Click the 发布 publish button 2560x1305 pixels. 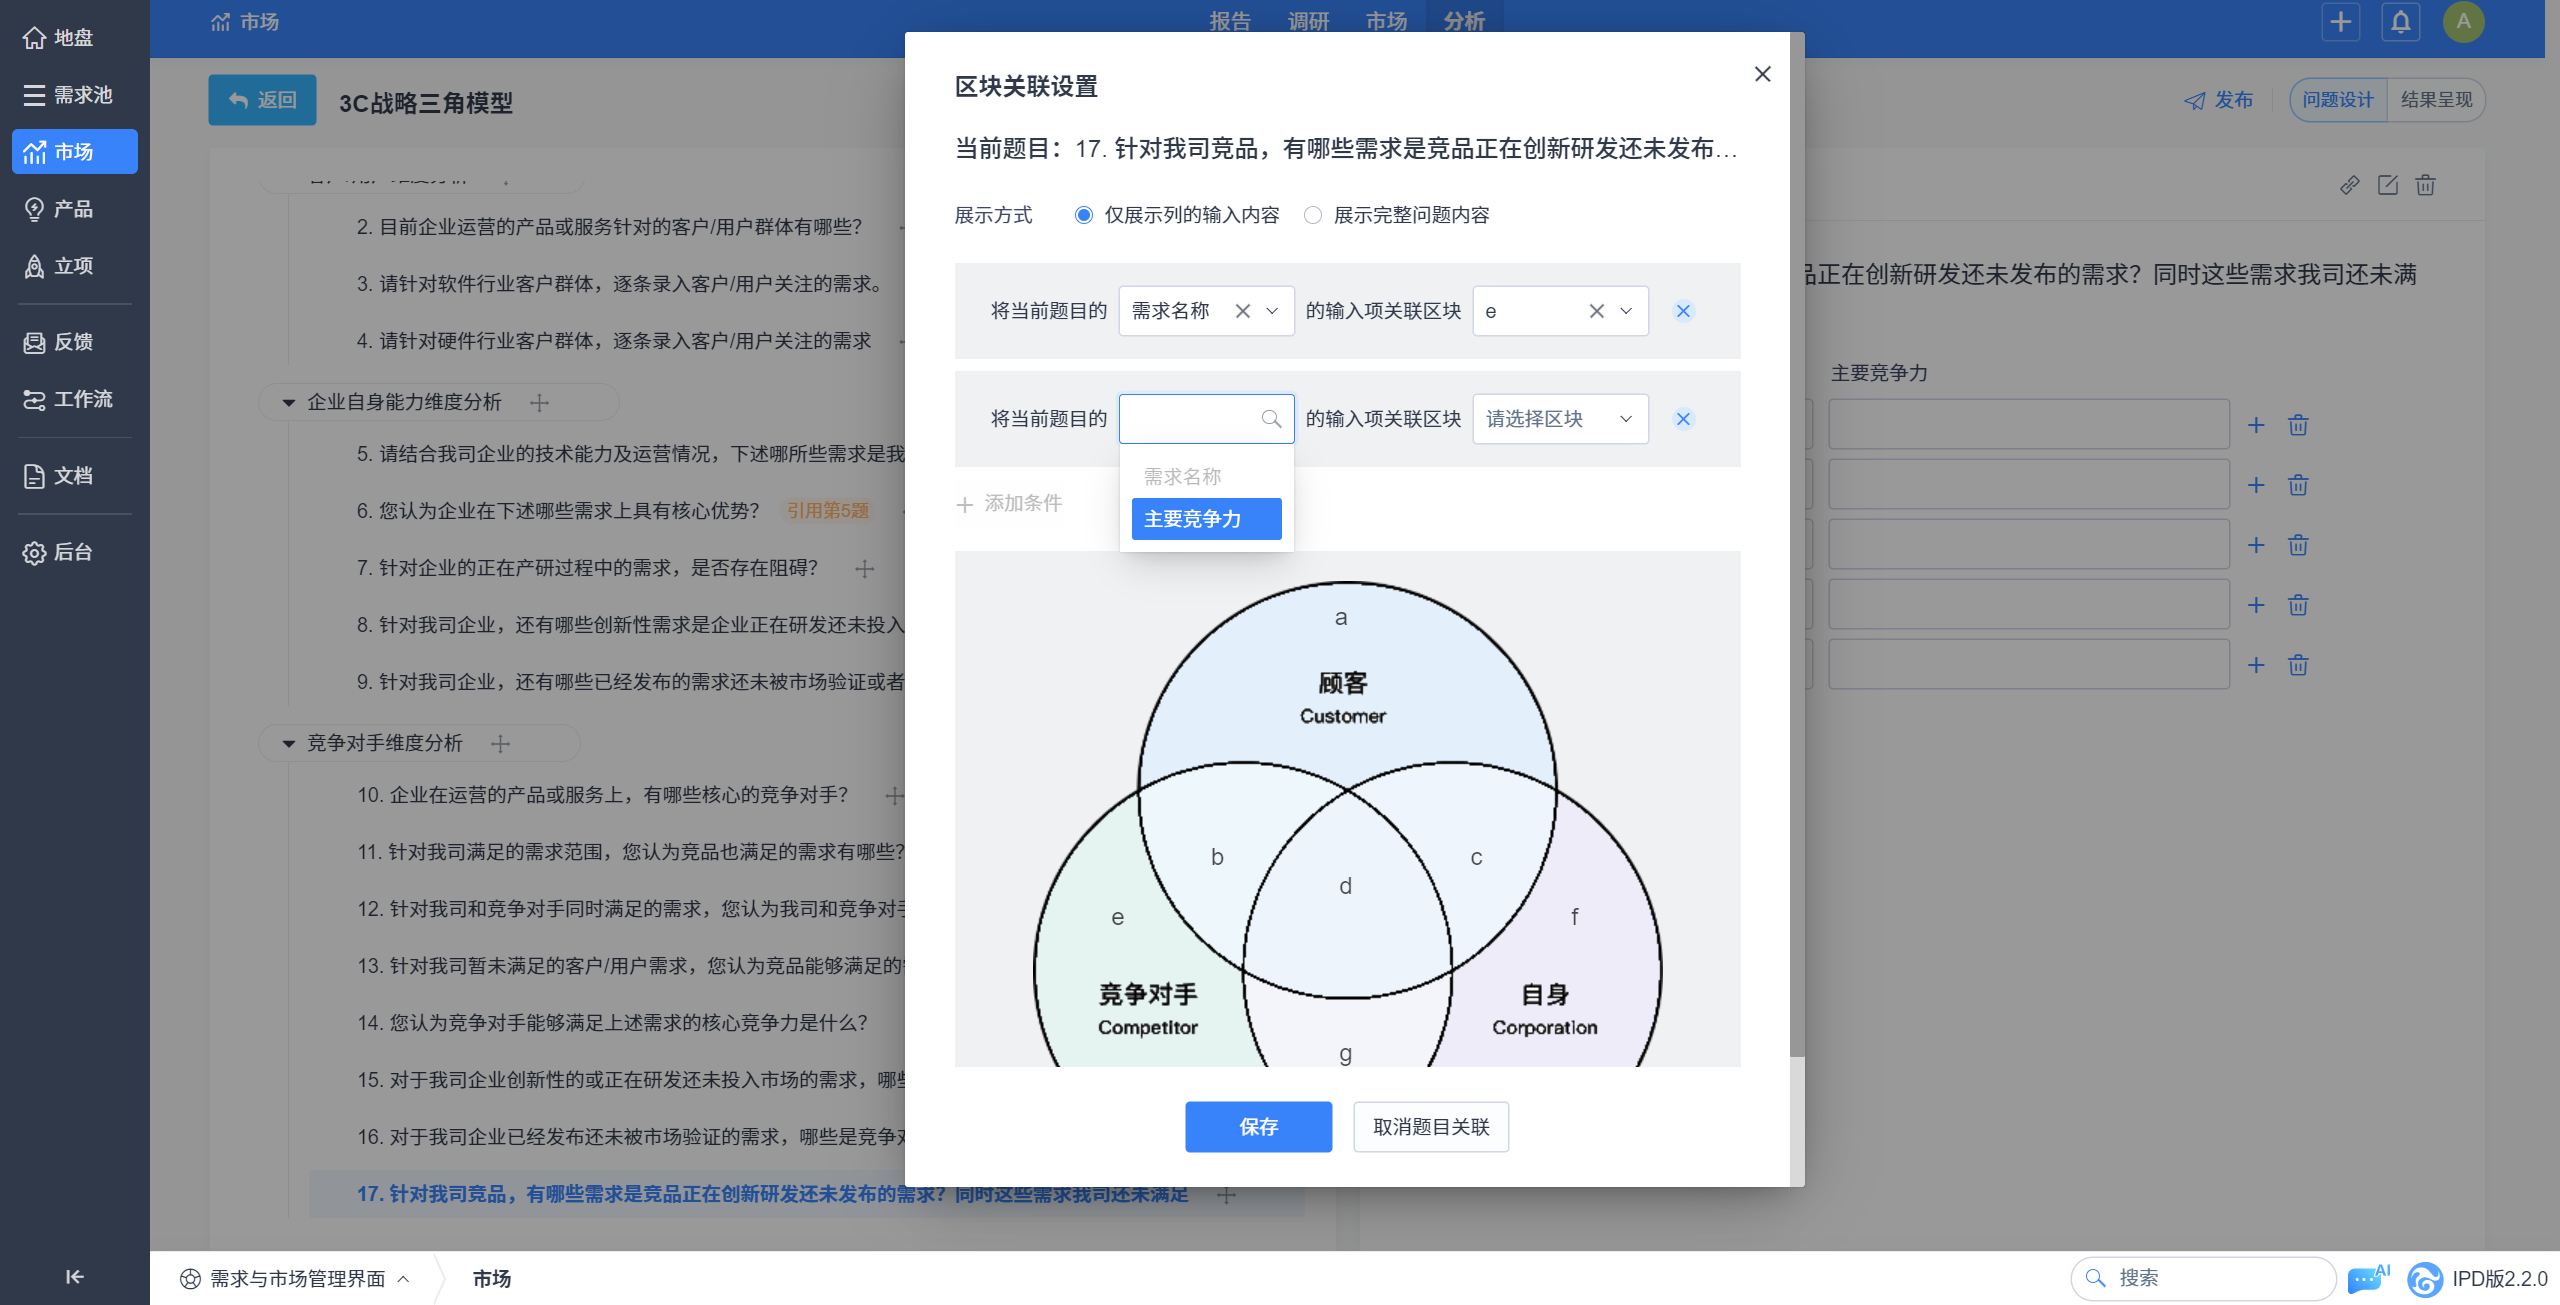tap(2219, 100)
